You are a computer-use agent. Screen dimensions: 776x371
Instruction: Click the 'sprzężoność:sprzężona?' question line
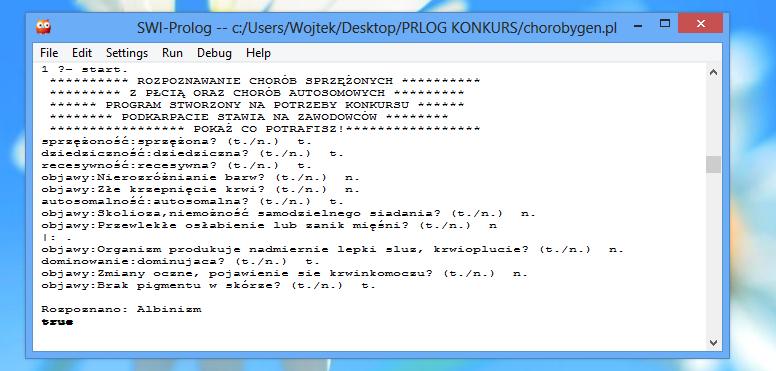point(176,141)
